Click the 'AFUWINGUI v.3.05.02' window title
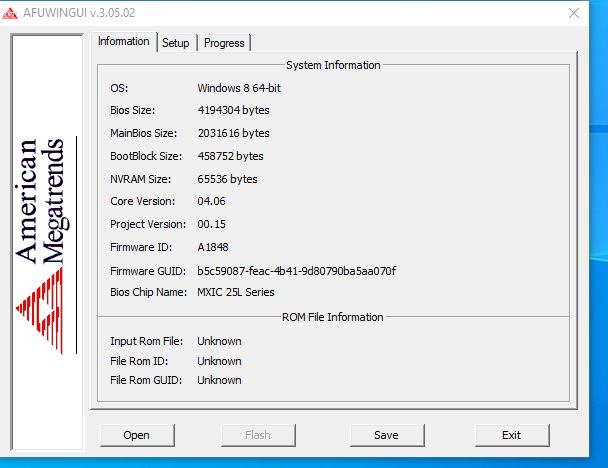The width and height of the screenshot is (608, 468). pos(79,13)
